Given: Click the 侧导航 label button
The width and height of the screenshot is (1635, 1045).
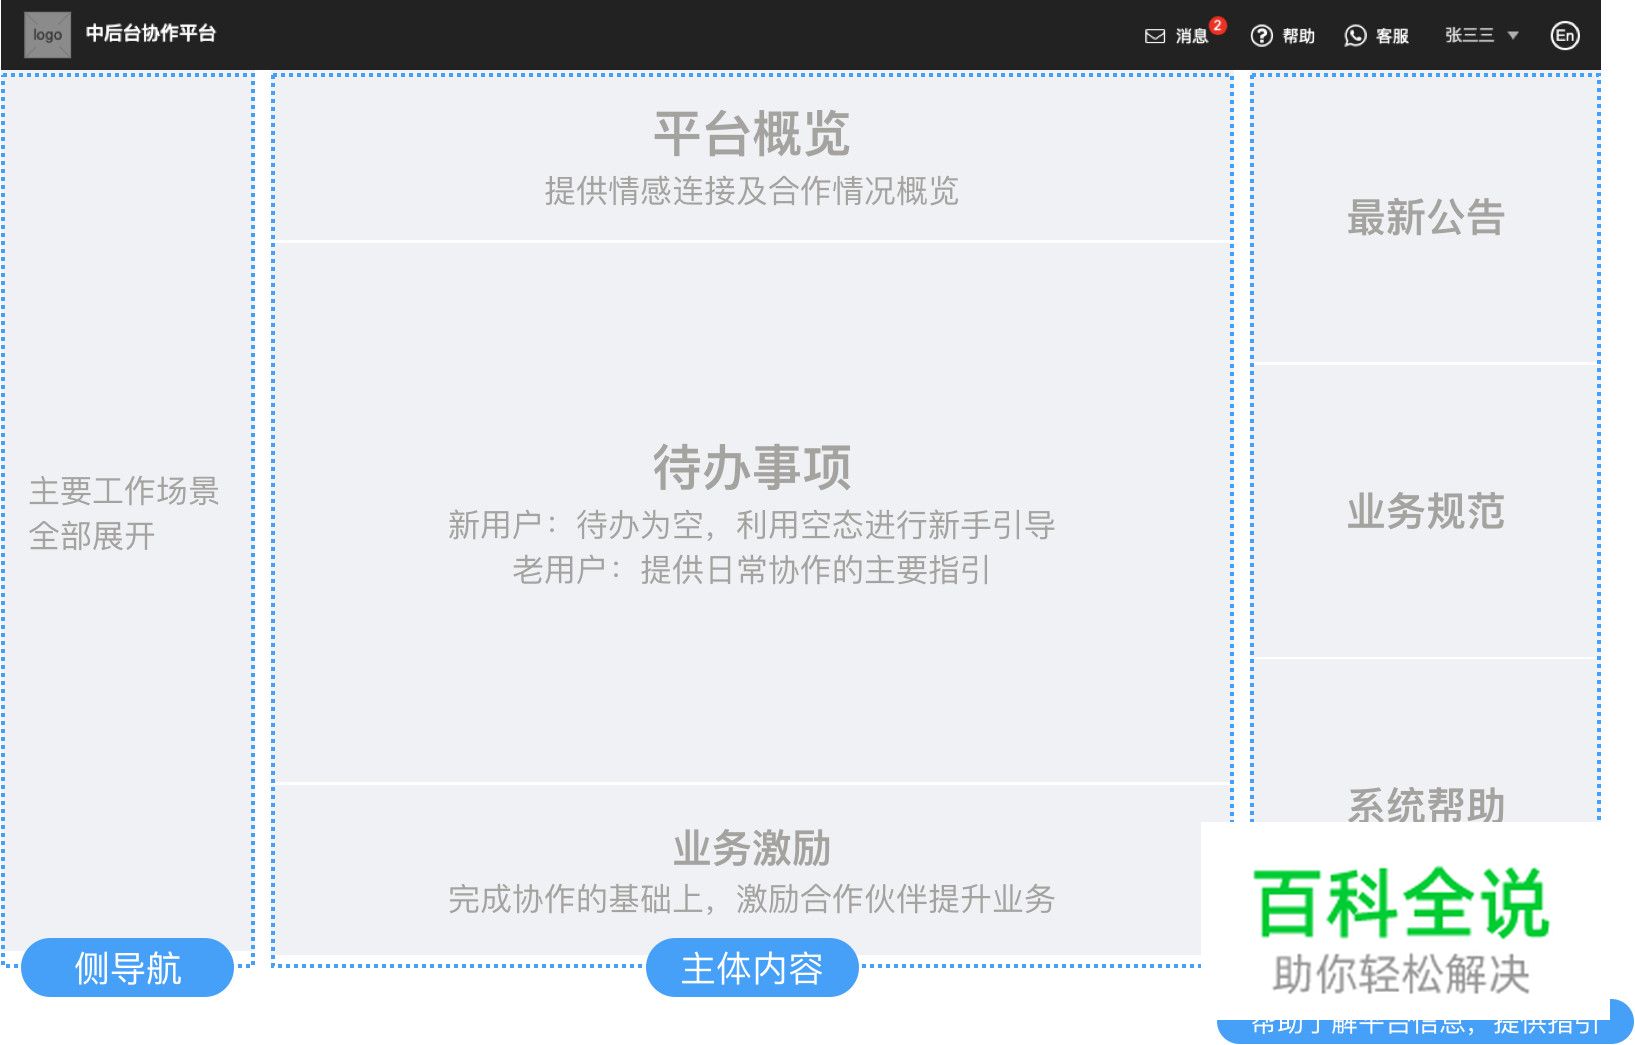Looking at the screenshot, I should tap(127, 966).
